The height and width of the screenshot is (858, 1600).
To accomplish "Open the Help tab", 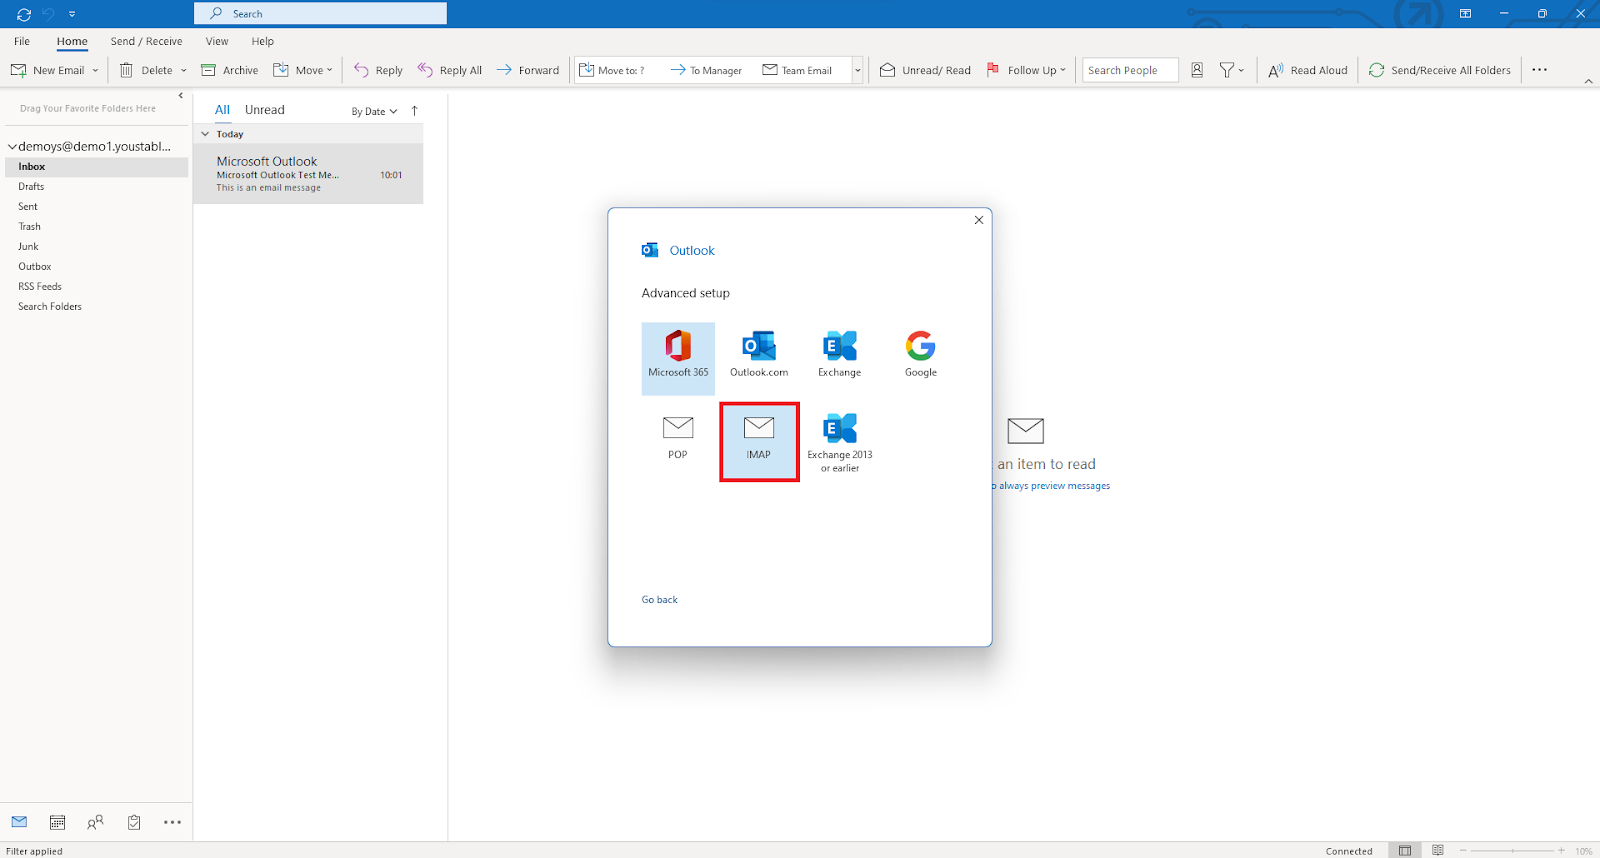I will 263,41.
